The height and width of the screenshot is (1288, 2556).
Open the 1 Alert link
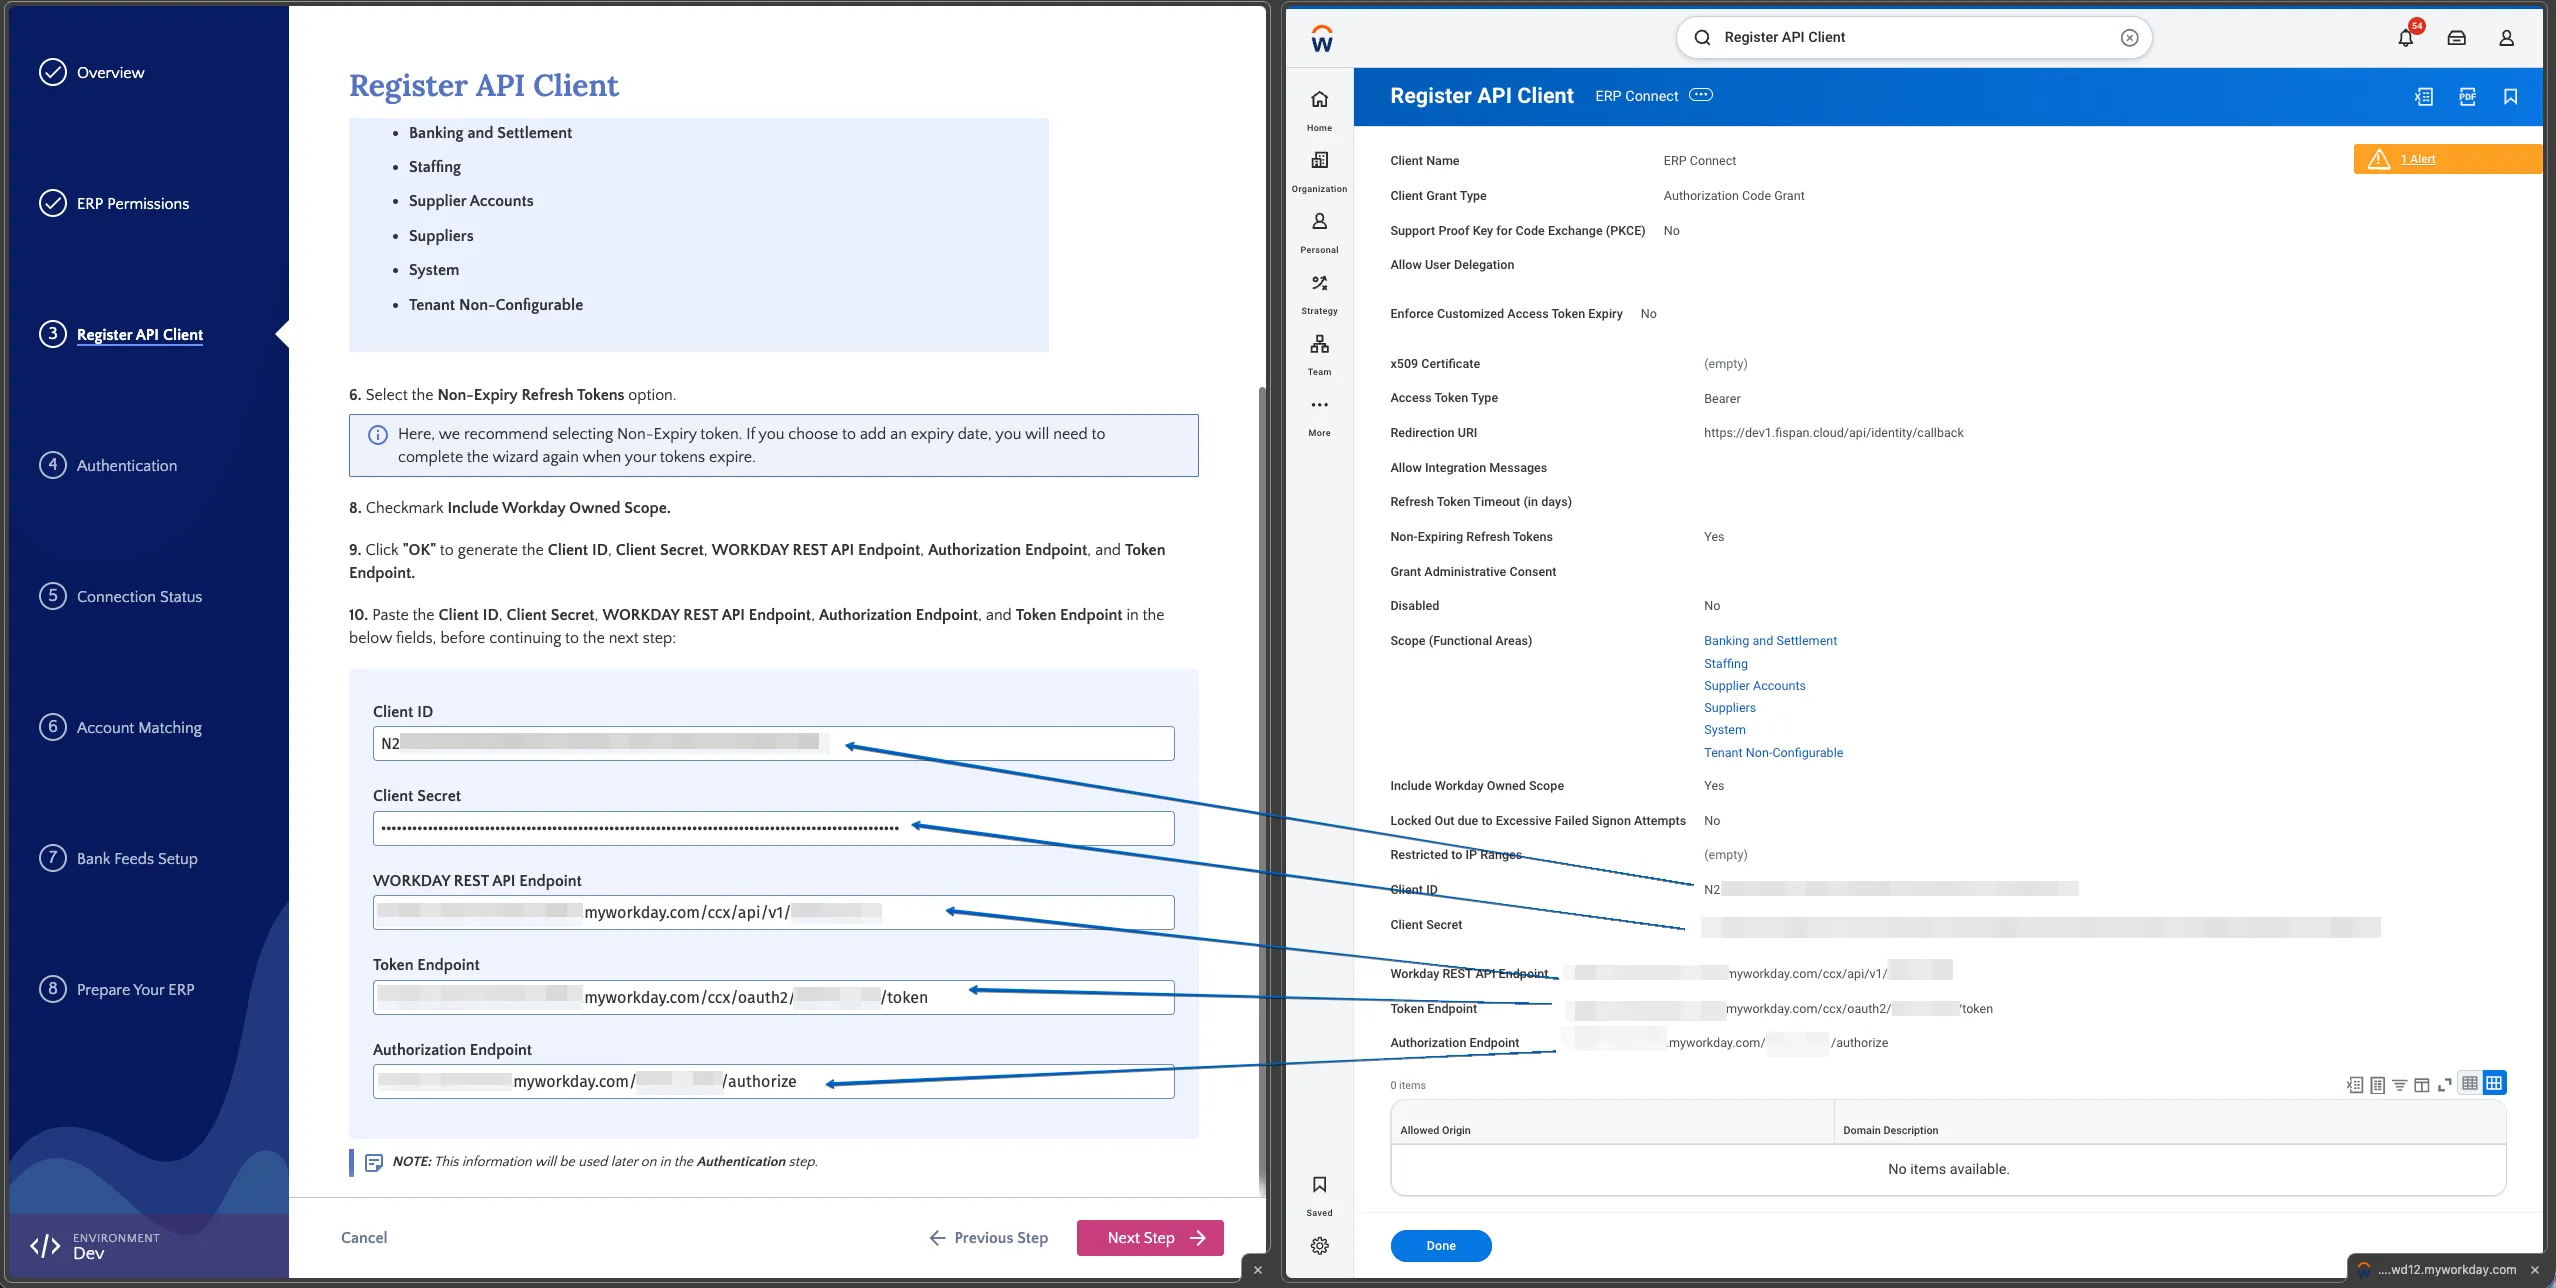coord(2418,159)
